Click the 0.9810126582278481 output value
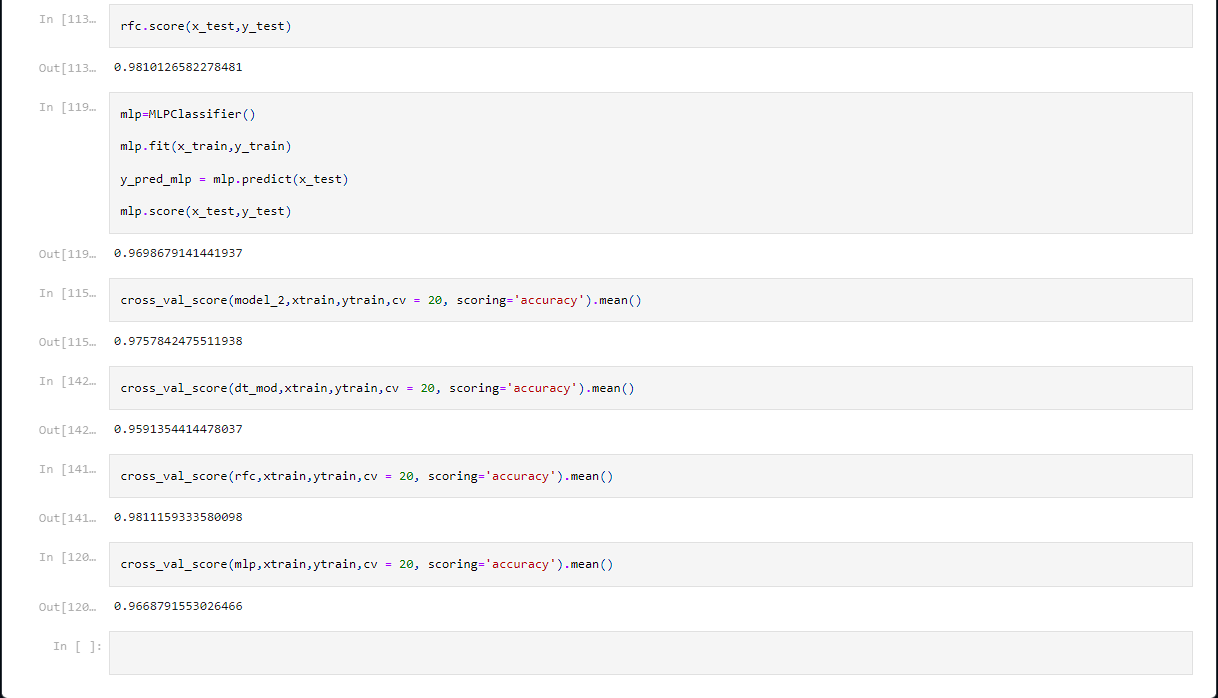This screenshot has height=698, width=1218. click(178, 68)
